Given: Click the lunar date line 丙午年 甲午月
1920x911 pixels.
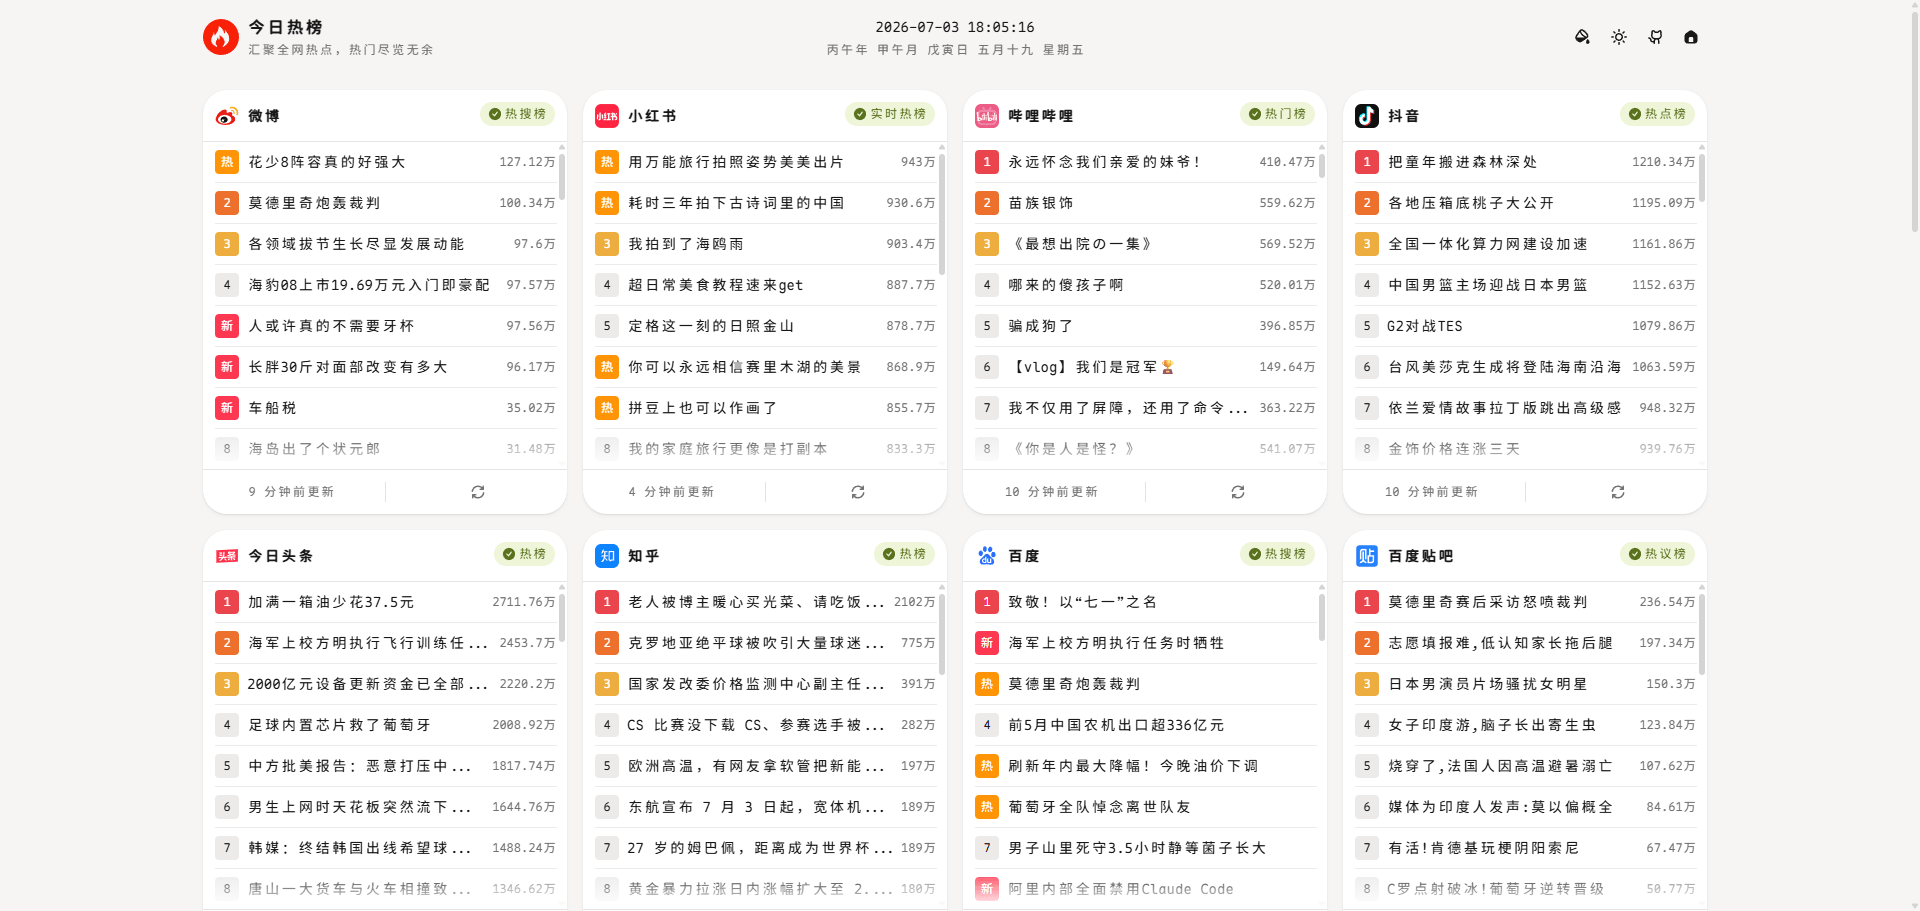Looking at the screenshot, I should pos(955,50).
